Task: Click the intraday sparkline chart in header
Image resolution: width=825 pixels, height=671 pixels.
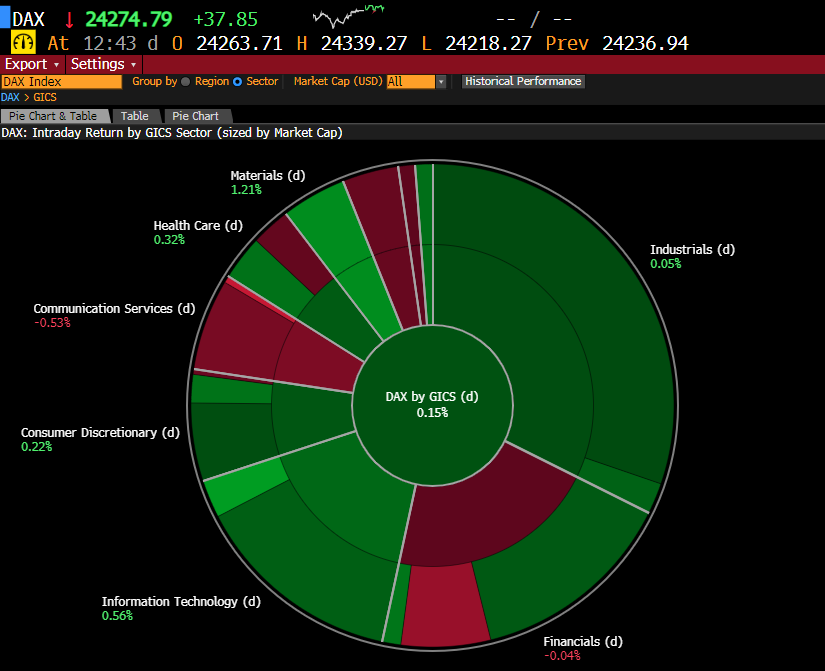Action: click(x=348, y=16)
